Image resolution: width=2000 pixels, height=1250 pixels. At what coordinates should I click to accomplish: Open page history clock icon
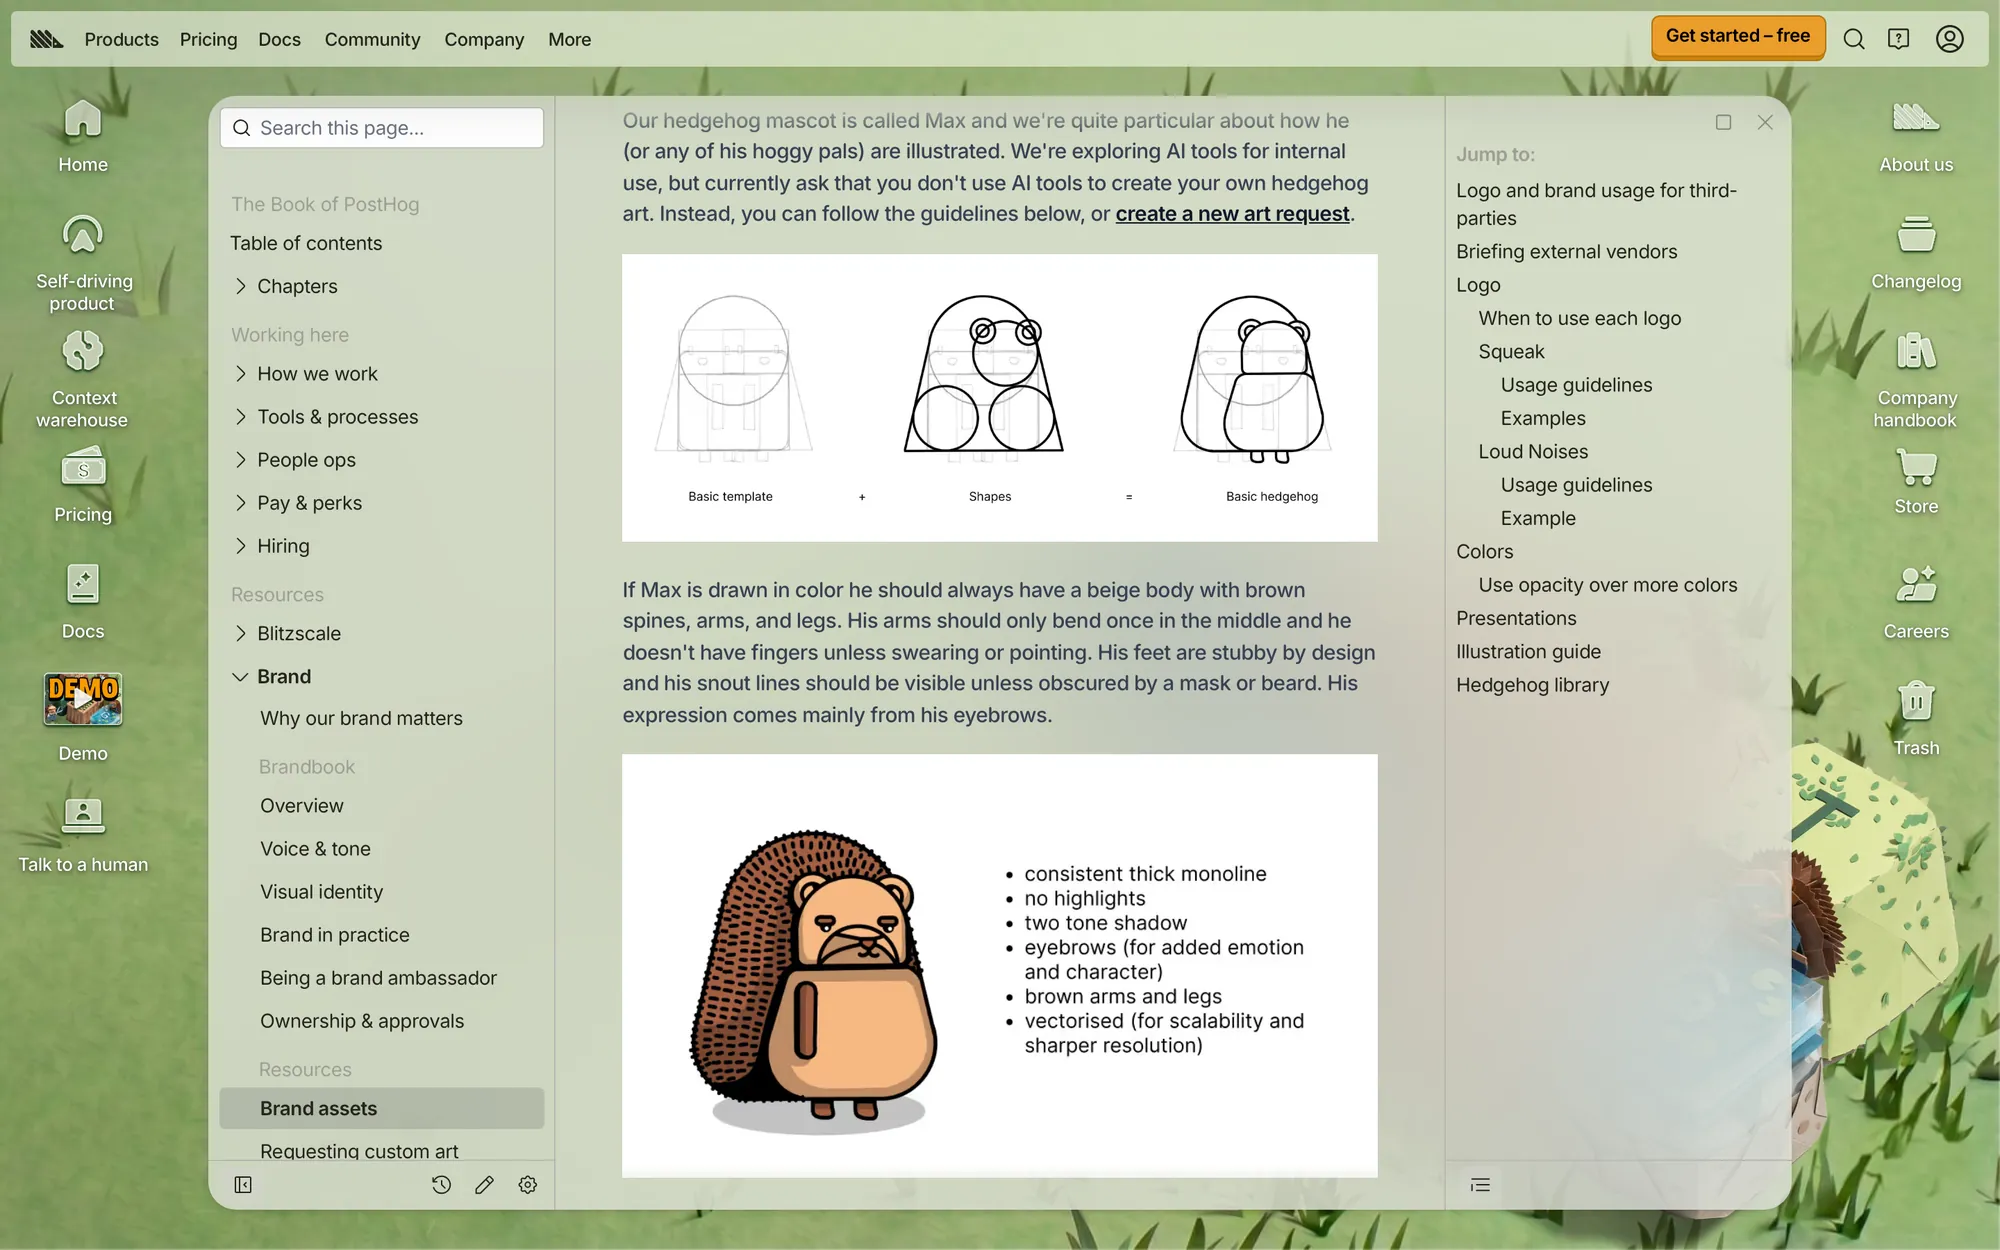point(441,1185)
